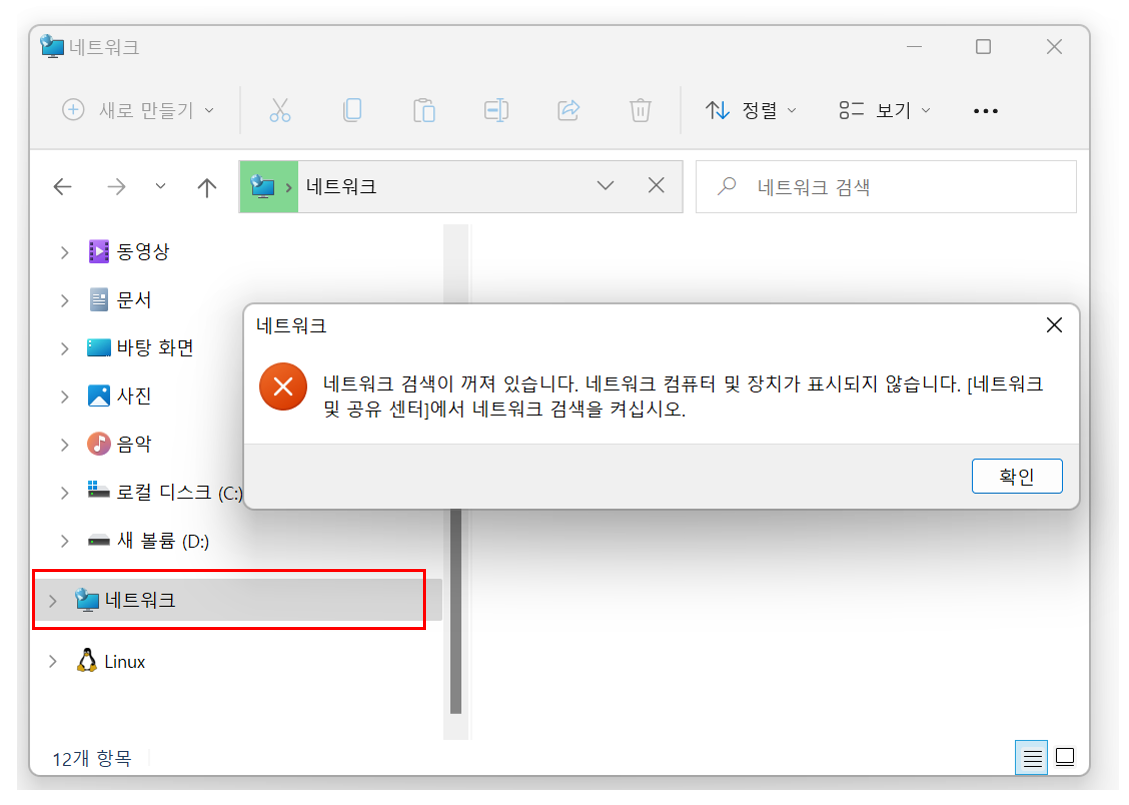Click title bar network icon
Image resolution: width=1129 pixels, height=805 pixels.
52,46
